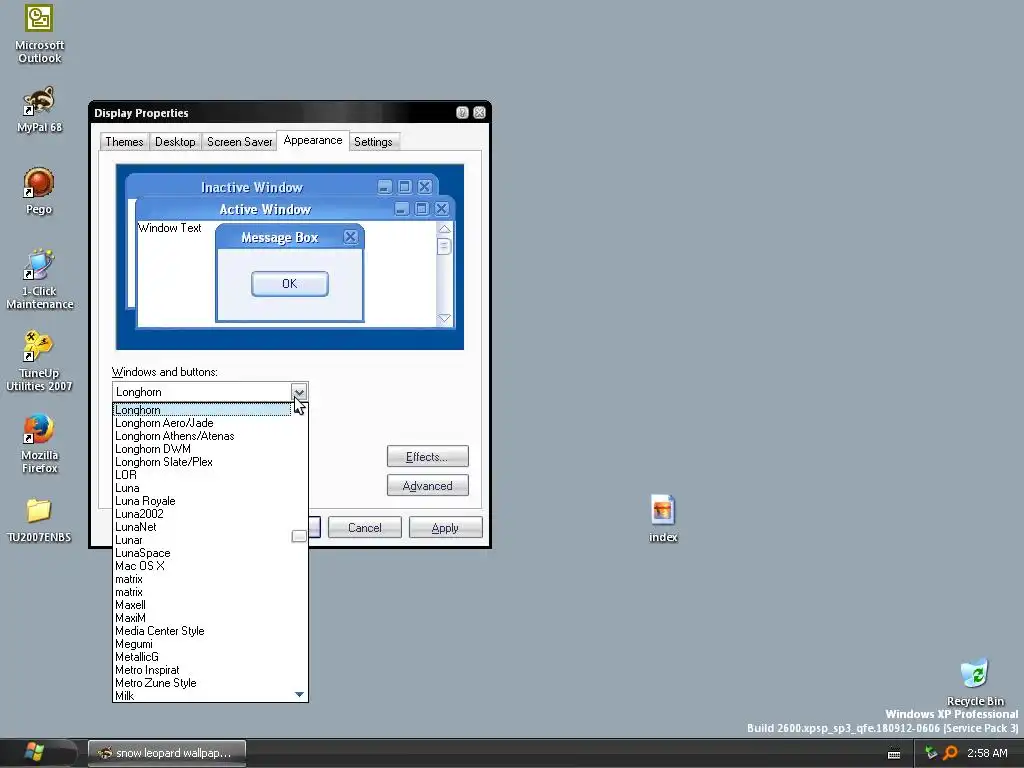Choose Longhorn DWM style
Image resolution: width=1024 pixels, height=768 pixels.
click(202, 449)
